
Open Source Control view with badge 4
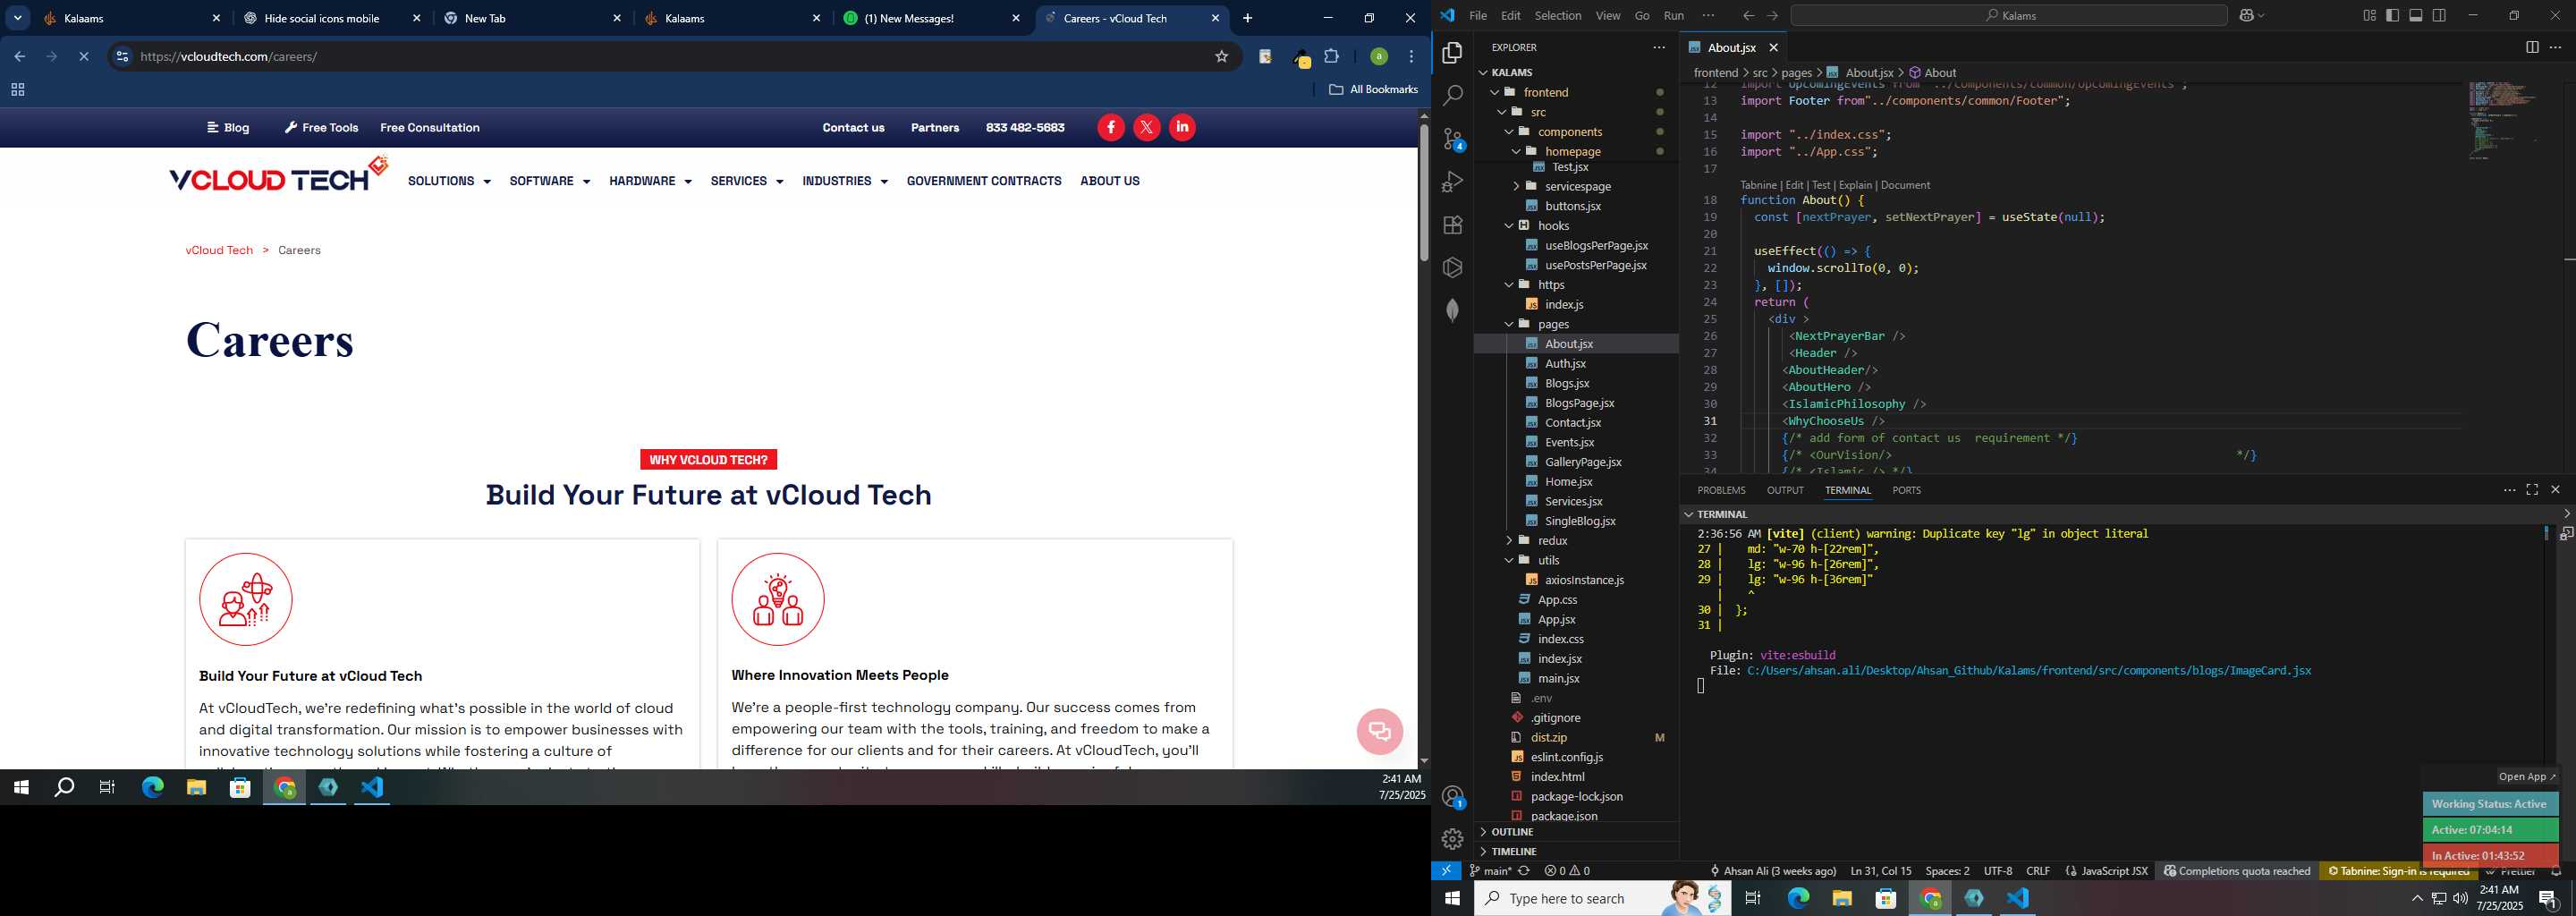click(1452, 139)
